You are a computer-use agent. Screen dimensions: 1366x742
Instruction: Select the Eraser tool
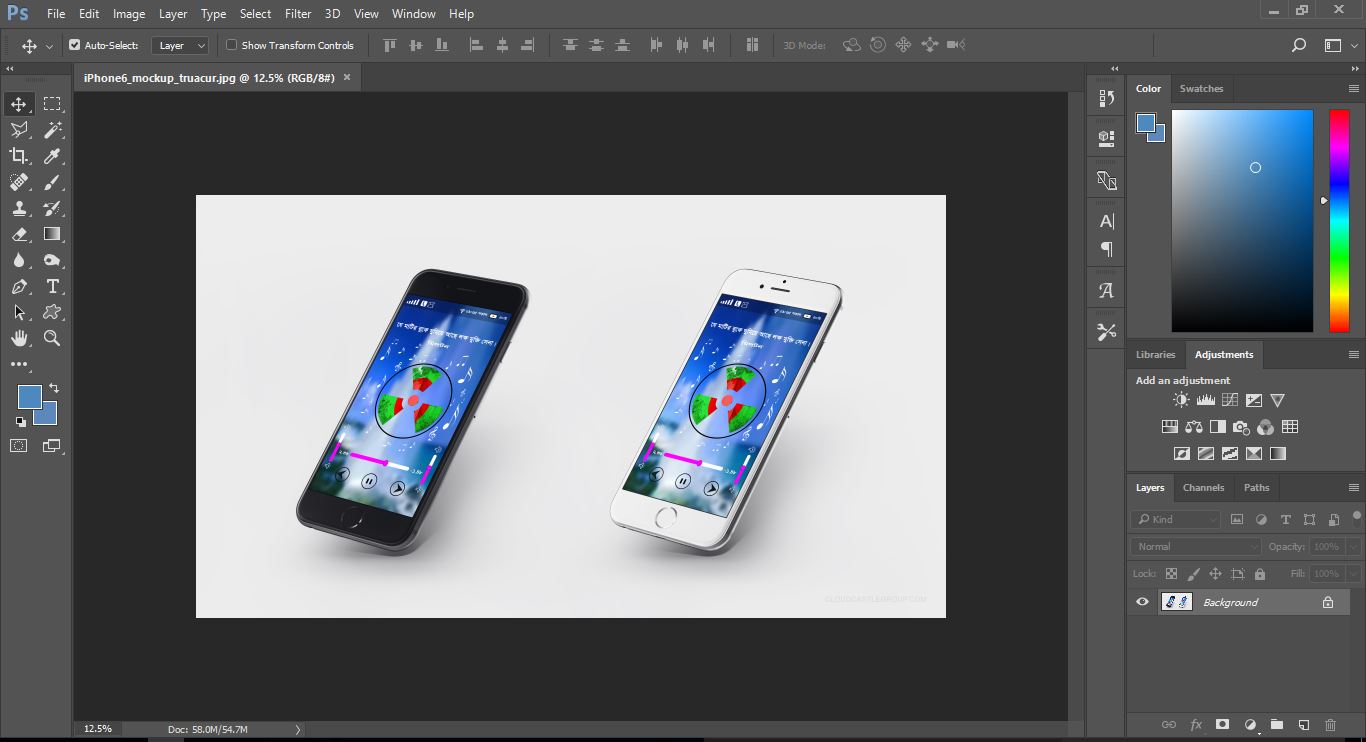coord(19,234)
